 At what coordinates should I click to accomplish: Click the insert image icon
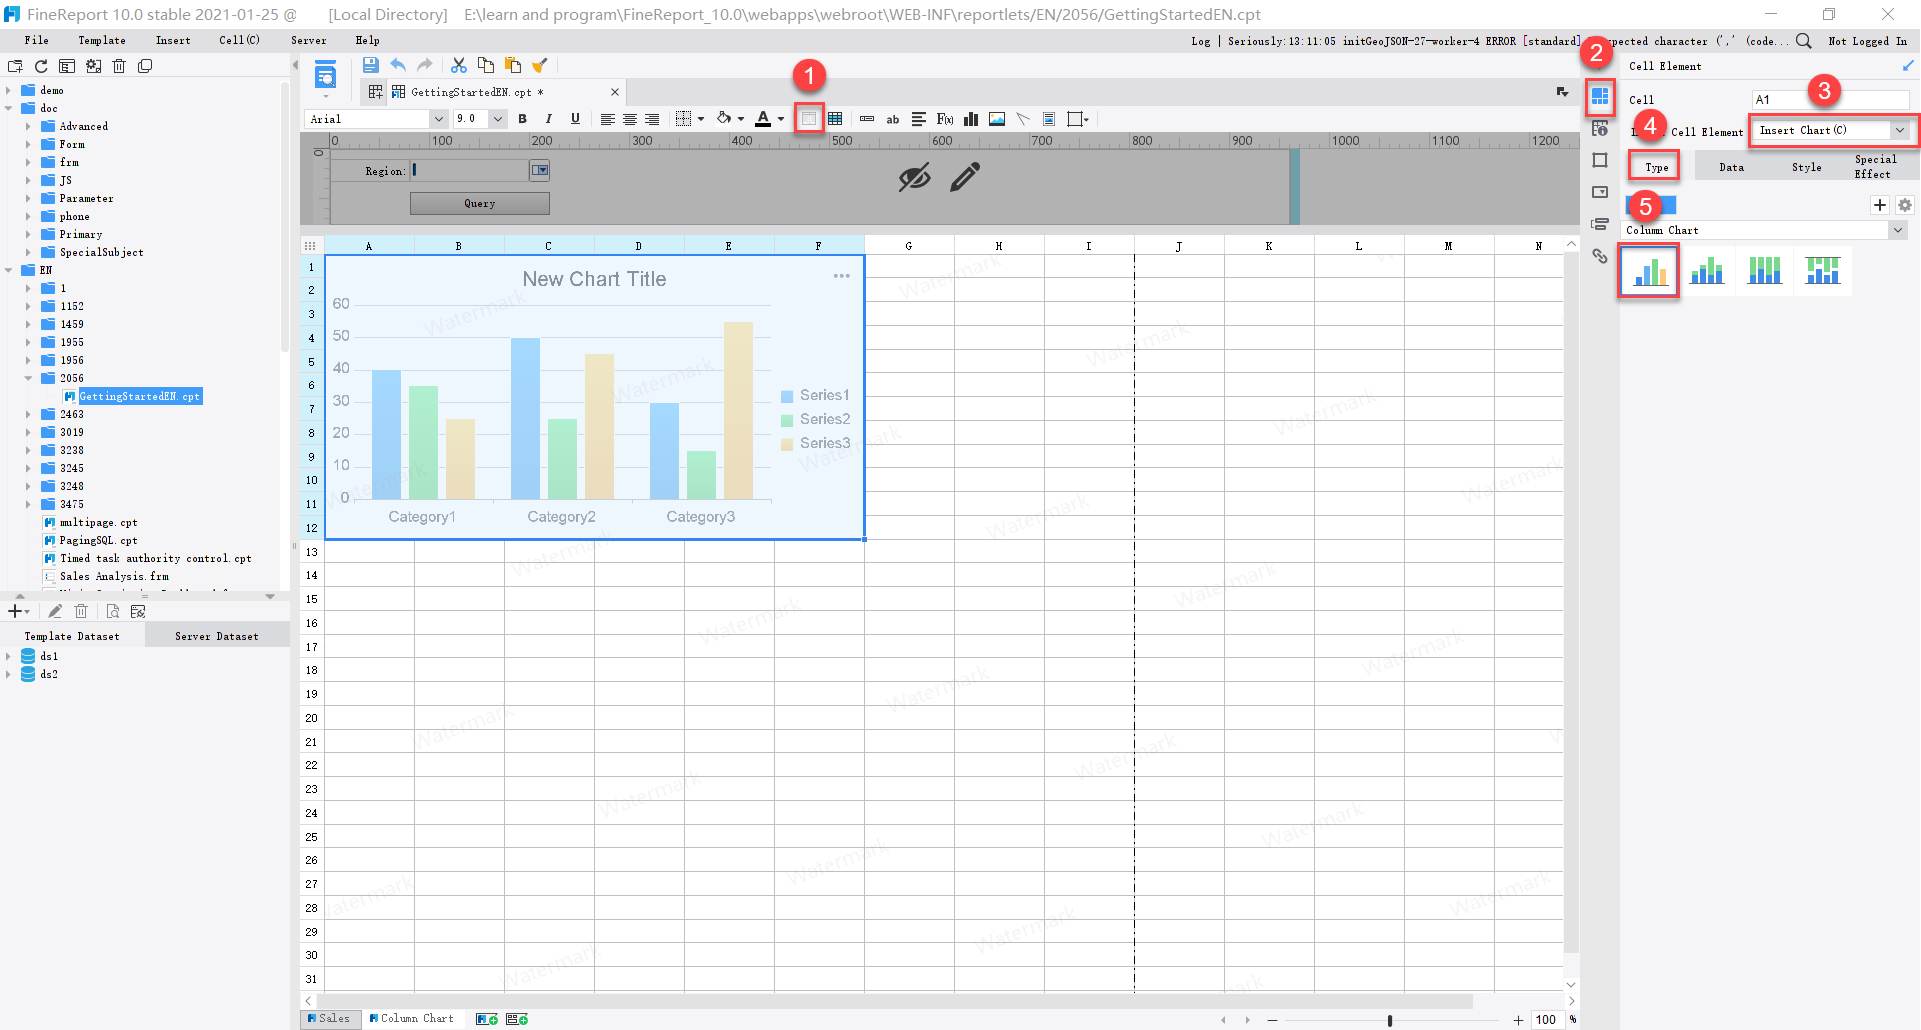tap(997, 119)
